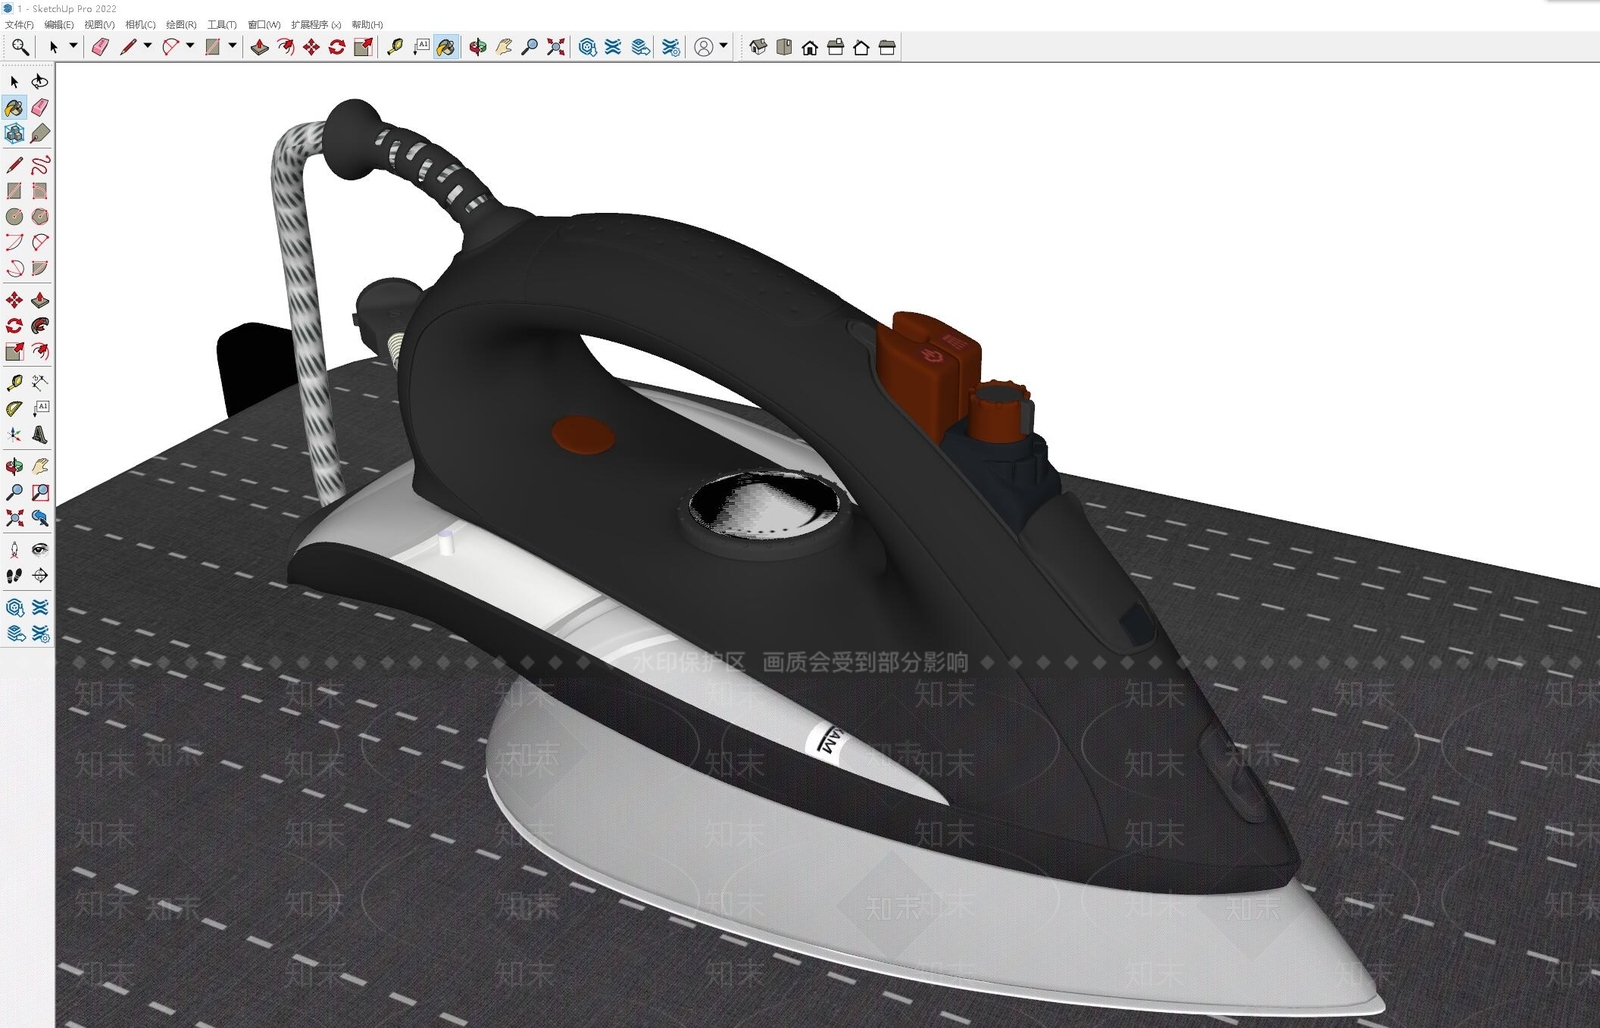This screenshot has height=1028, width=1600.
Task: Open the 窗口(W) menu
Action: (x=264, y=25)
